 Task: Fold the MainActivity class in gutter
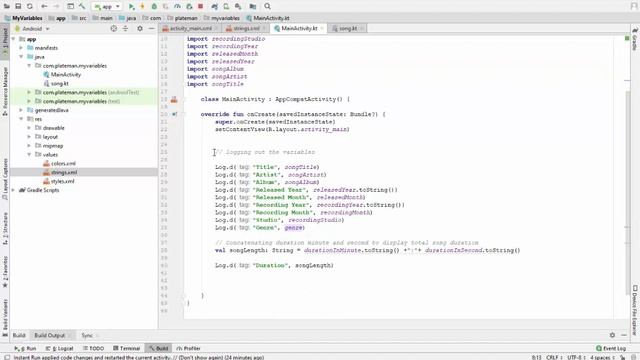[183, 99]
